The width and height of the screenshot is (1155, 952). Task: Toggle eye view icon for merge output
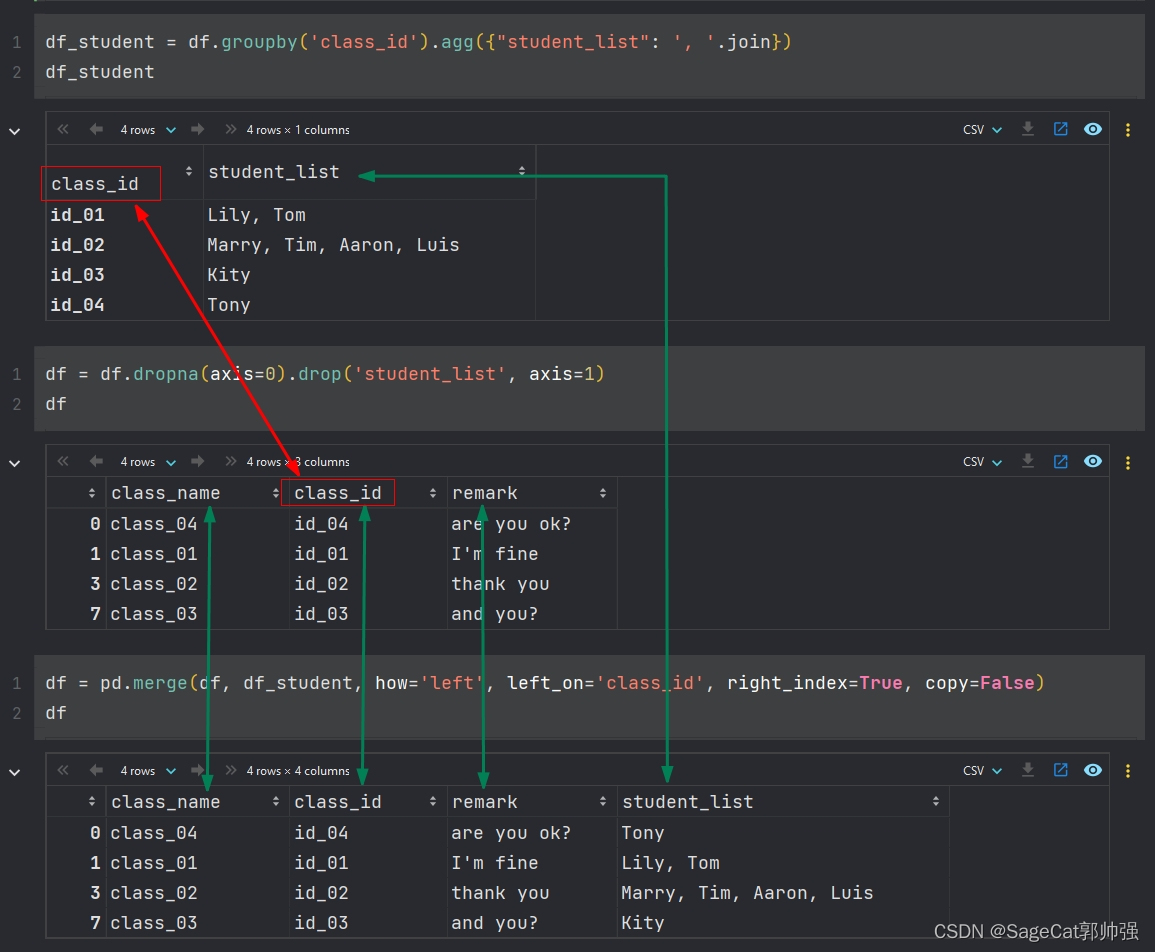coord(1093,770)
